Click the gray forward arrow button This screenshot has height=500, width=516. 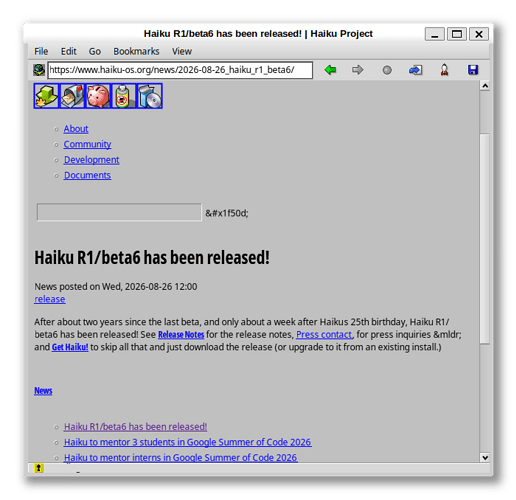click(357, 70)
